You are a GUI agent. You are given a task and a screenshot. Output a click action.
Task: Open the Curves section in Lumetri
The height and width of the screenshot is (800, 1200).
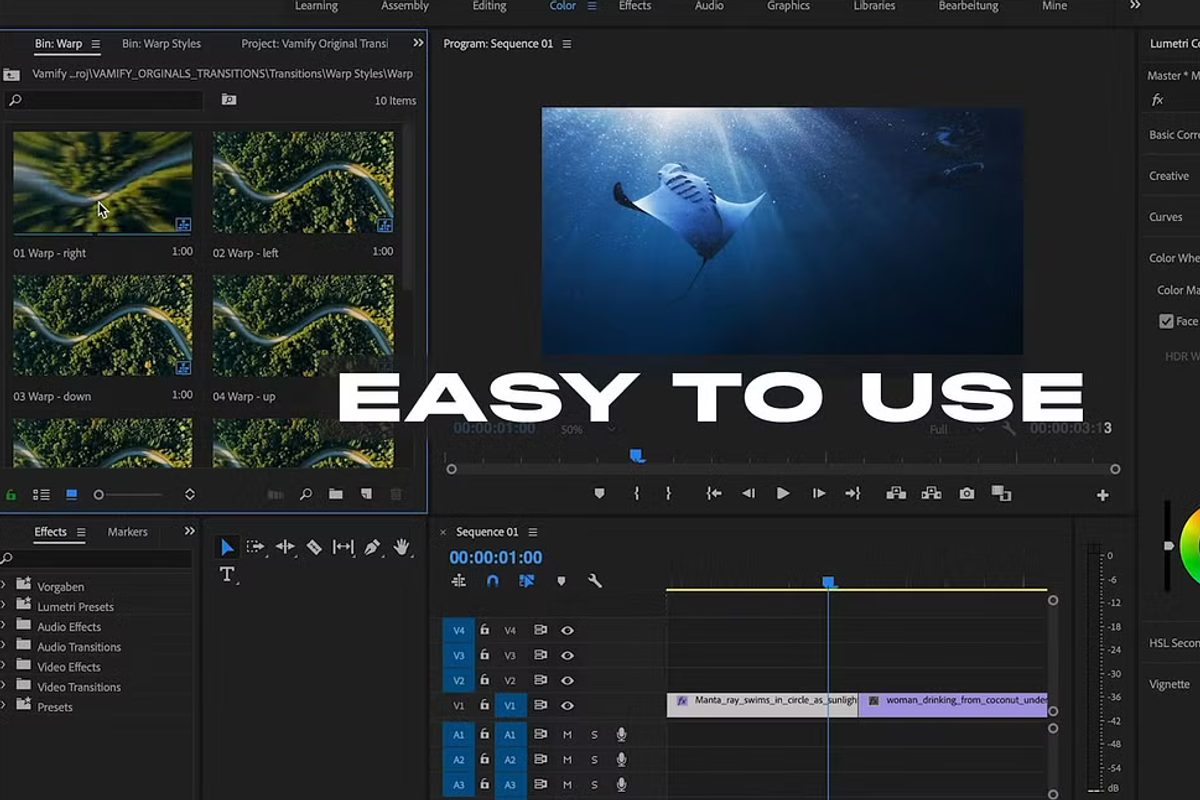point(1166,217)
